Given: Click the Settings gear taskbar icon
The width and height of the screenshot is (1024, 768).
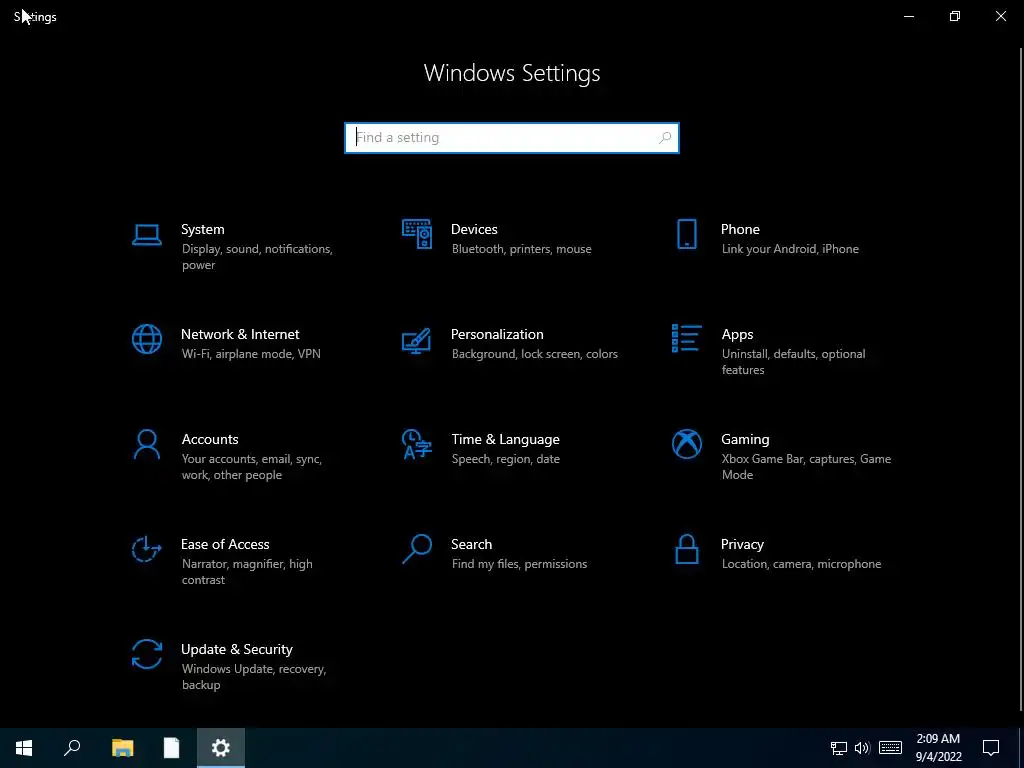Looking at the screenshot, I should (x=221, y=748).
